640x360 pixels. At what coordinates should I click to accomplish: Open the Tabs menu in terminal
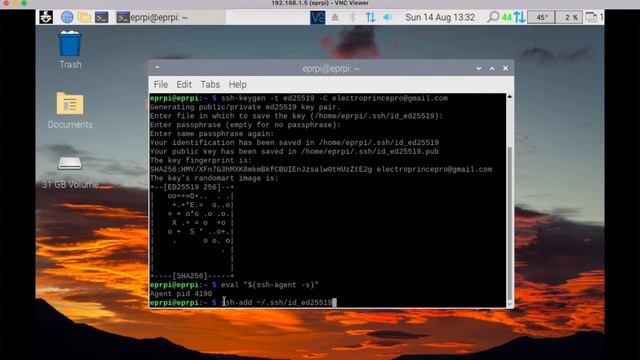pyautogui.click(x=210, y=84)
